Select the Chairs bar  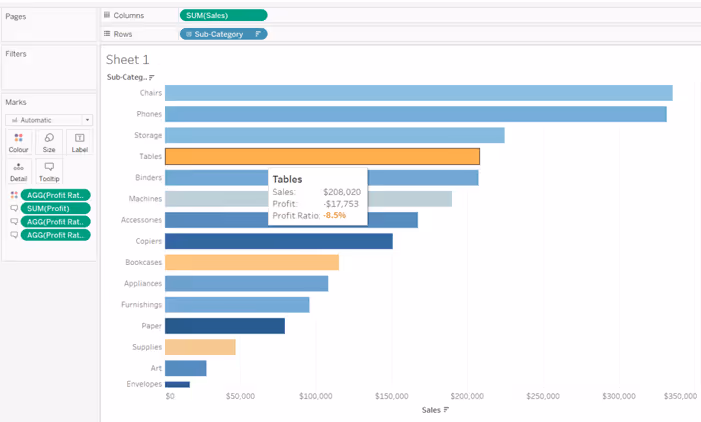click(418, 93)
